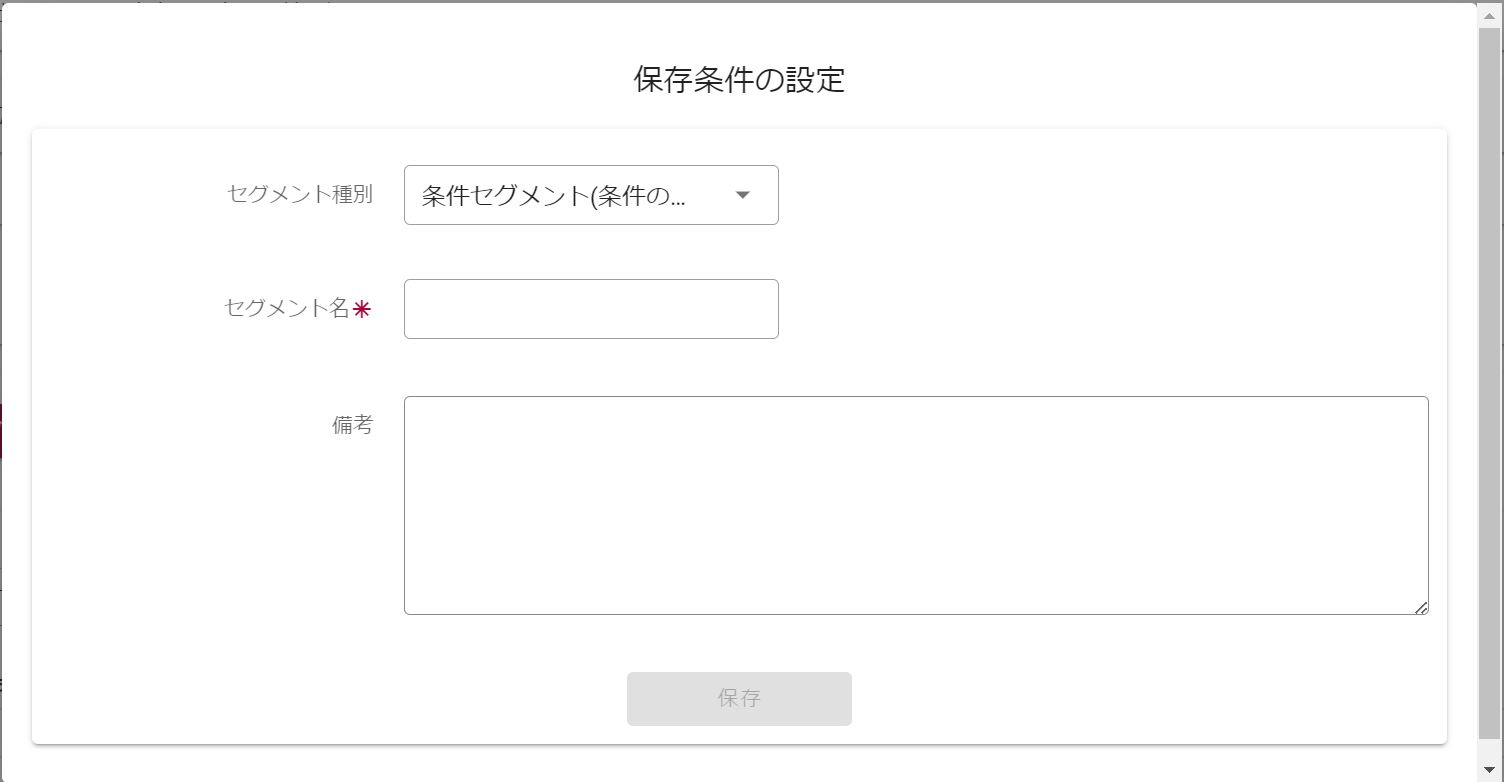The height and width of the screenshot is (782, 1504).
Task: Click the scrollbar down arrow
Action: pos(1489,769)
